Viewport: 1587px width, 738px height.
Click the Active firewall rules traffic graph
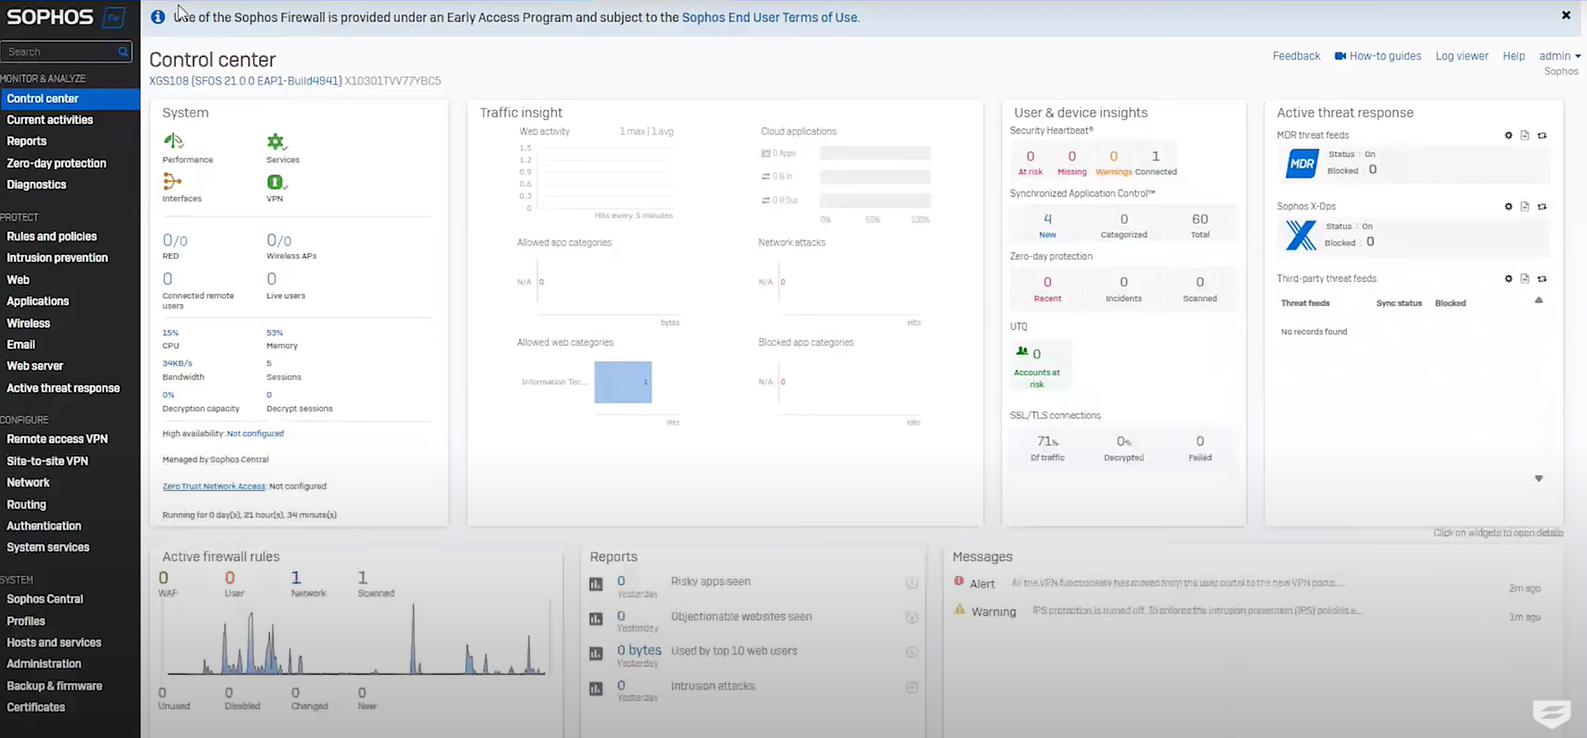(x=357, y=640)
